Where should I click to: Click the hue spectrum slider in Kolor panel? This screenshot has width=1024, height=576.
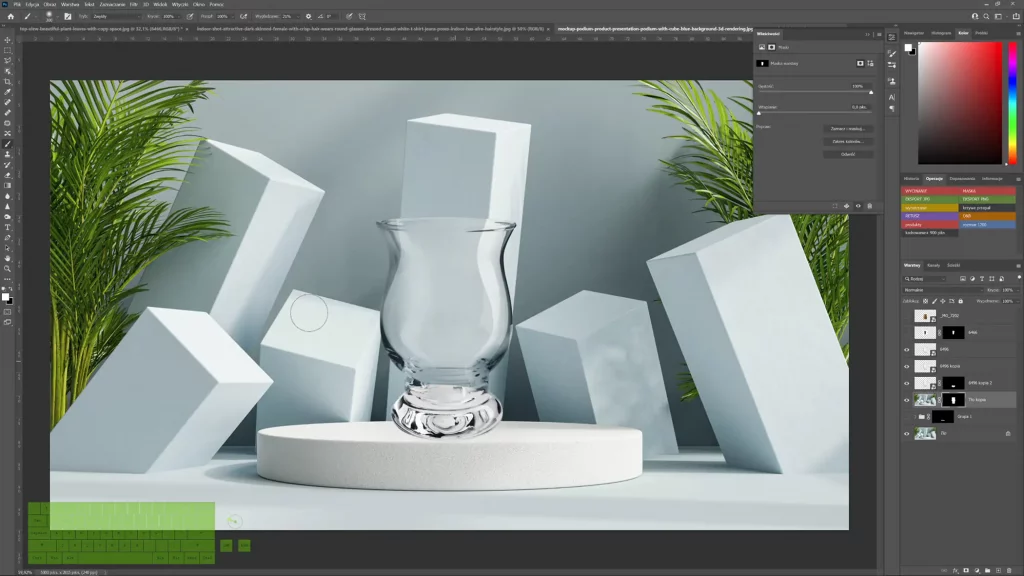[x=1012, y=103]
